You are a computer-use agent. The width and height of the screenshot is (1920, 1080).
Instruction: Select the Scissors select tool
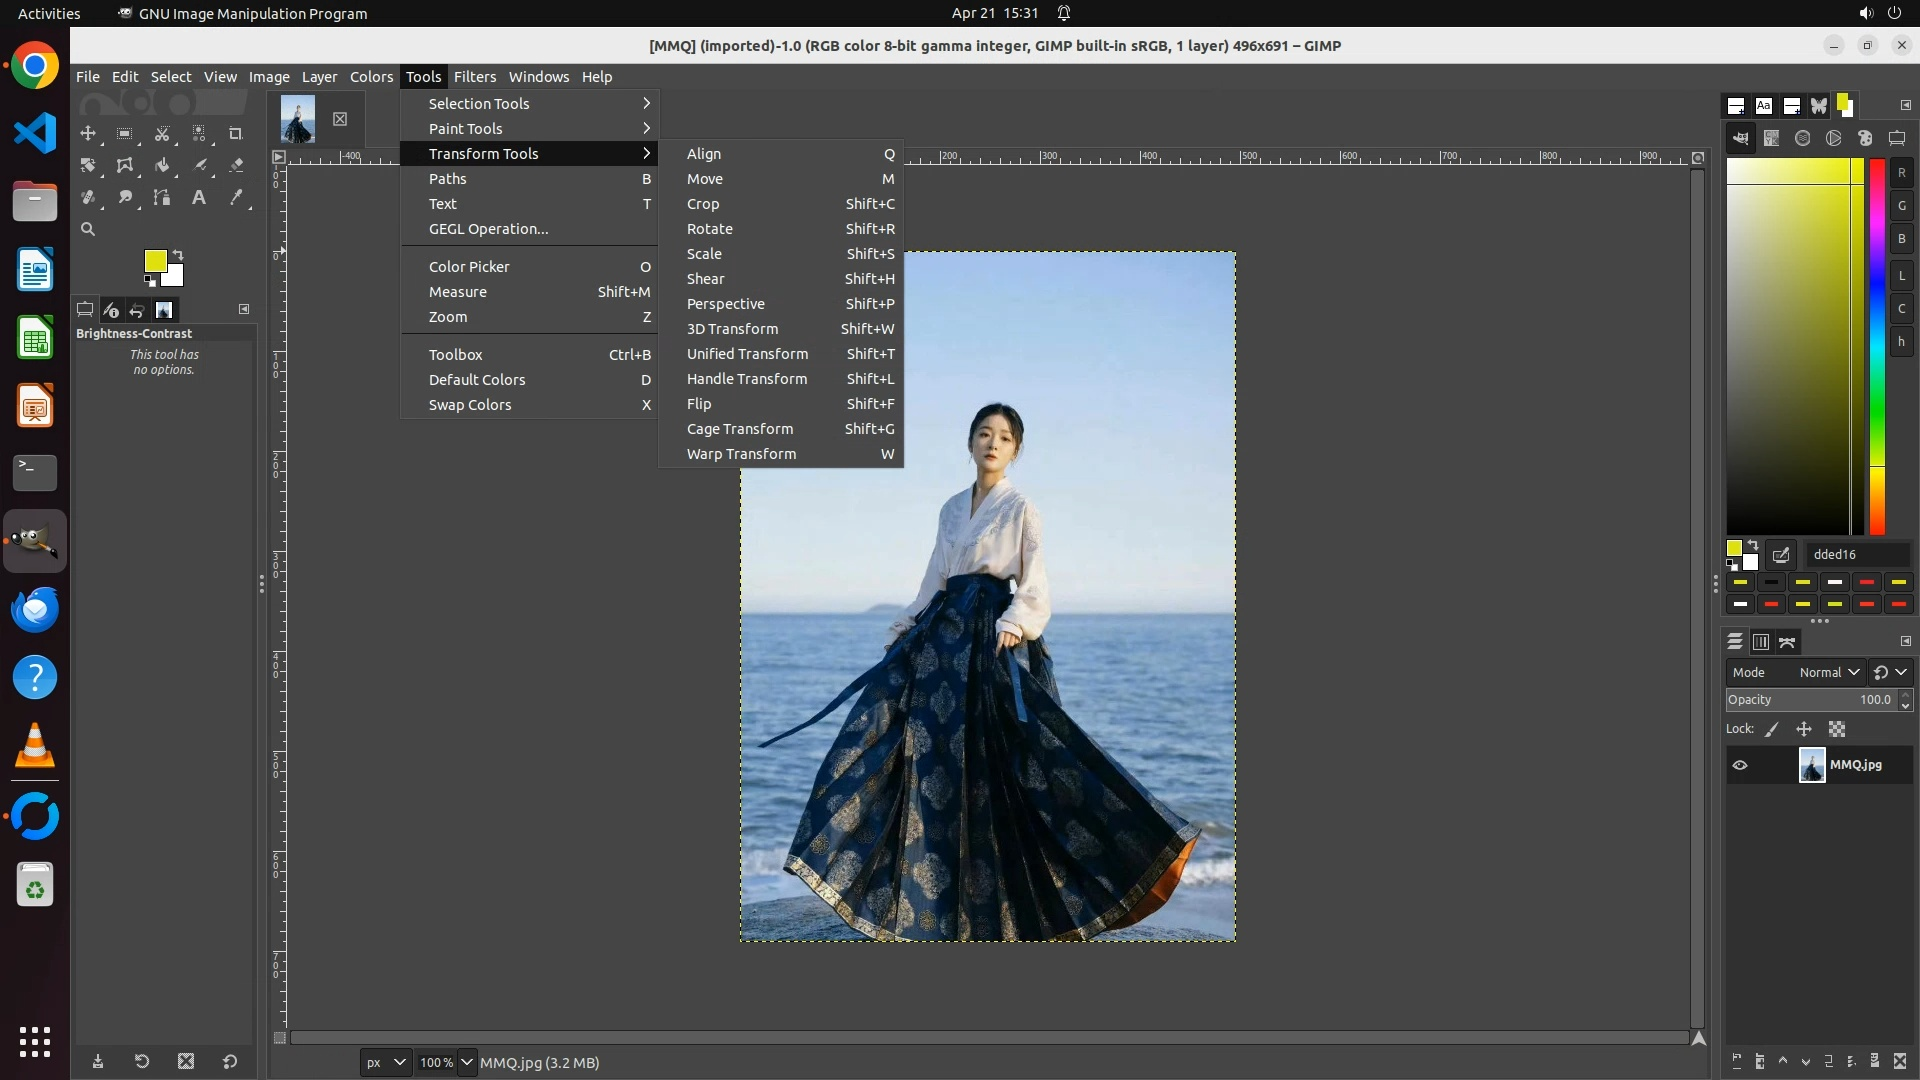coord(162,133)
